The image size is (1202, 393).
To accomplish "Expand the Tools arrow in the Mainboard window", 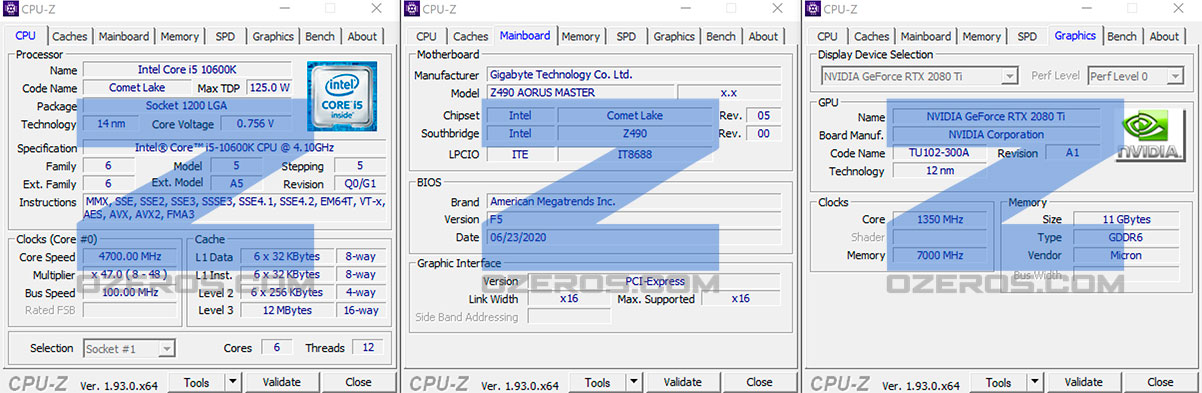I will point(634,382).
